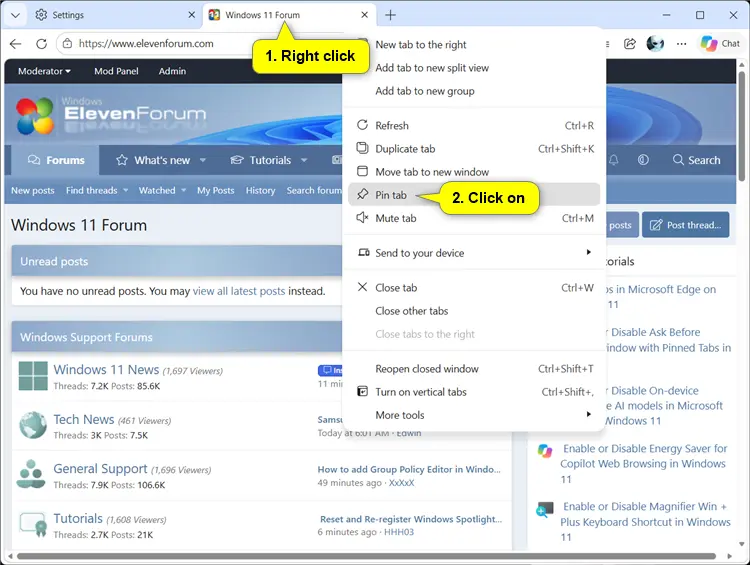Select Refresh in the context menu
The image size is (750, 565).
pyautogui.click(x=474, y=125)
